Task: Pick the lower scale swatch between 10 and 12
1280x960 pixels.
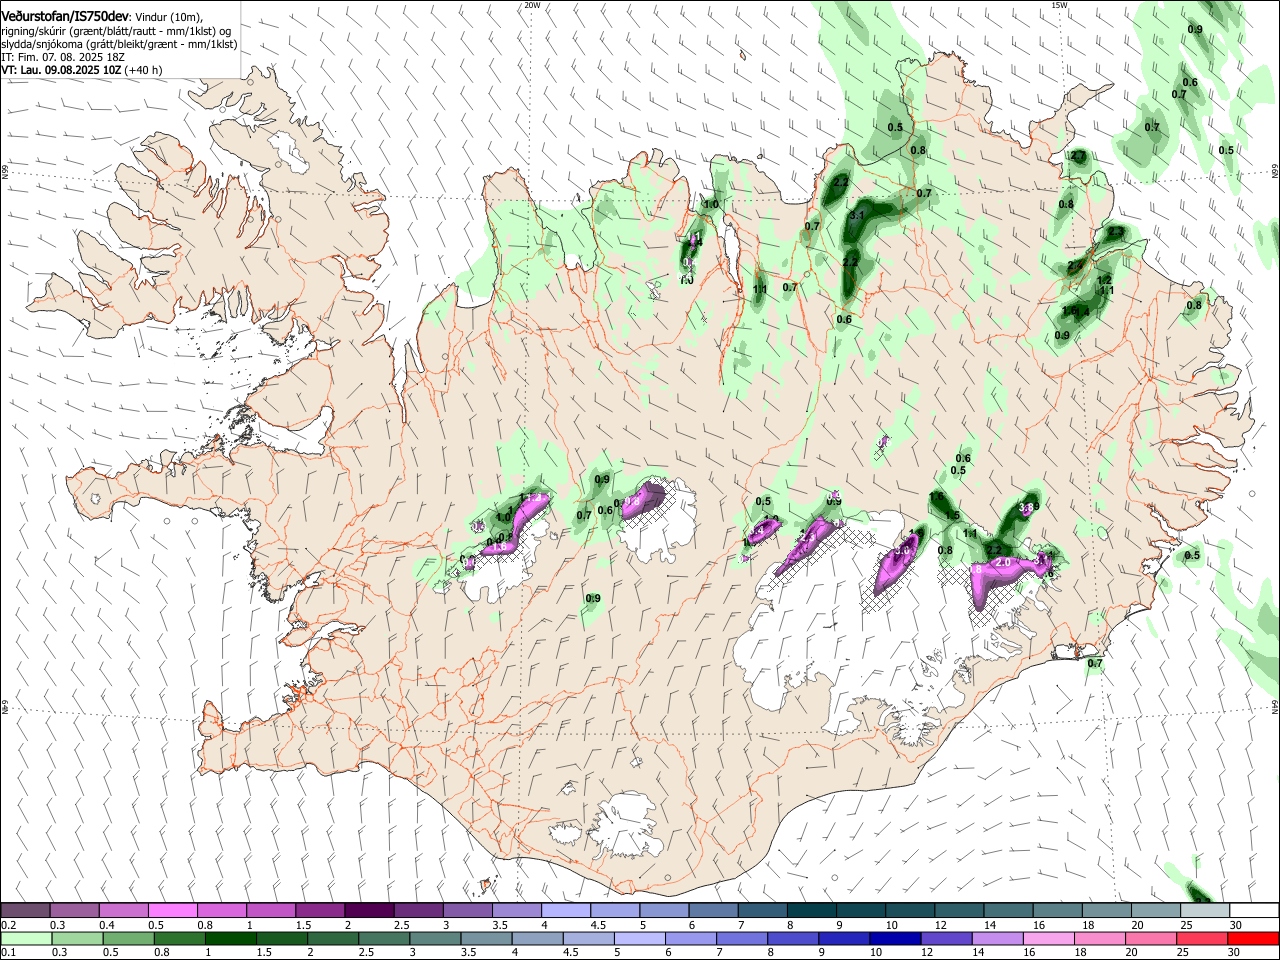Action: (x=895, y=939)
